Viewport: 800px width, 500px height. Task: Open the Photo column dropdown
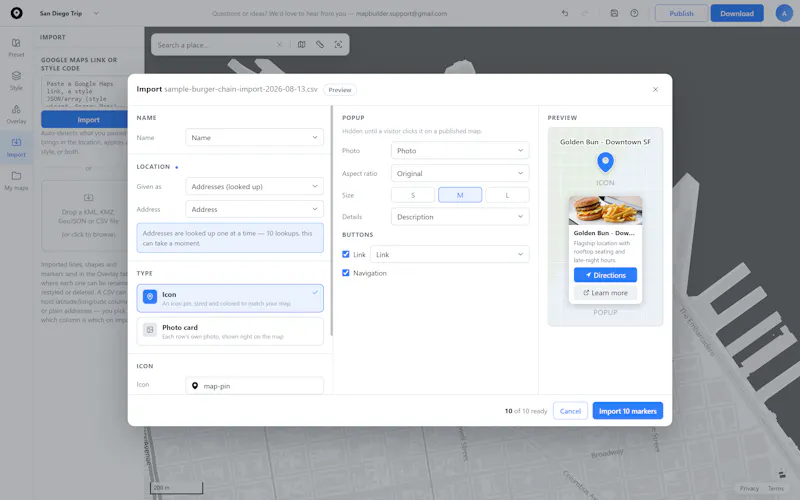(x=460, y=151)
